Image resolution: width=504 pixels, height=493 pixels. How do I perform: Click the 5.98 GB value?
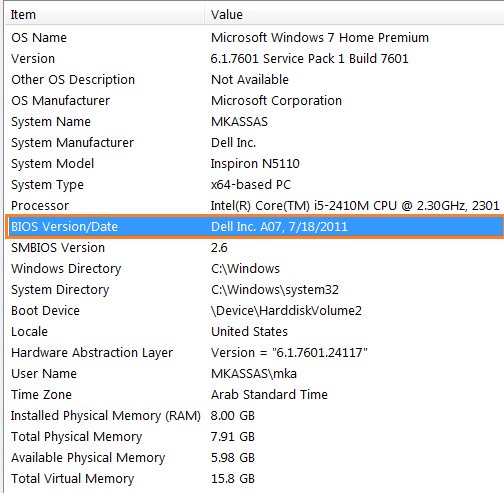point(233,458)
